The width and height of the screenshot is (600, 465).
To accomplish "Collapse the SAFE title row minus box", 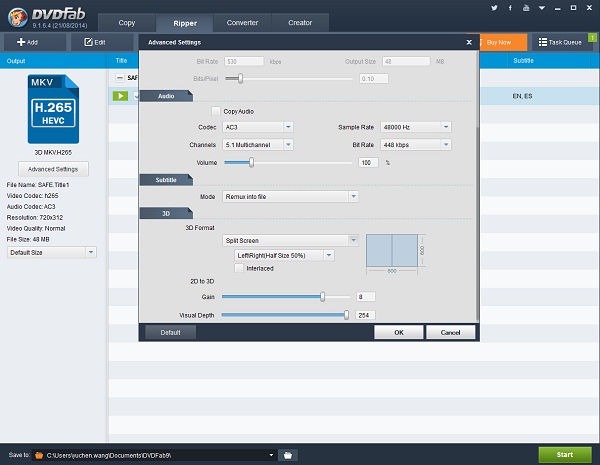I will pos(119,77).
